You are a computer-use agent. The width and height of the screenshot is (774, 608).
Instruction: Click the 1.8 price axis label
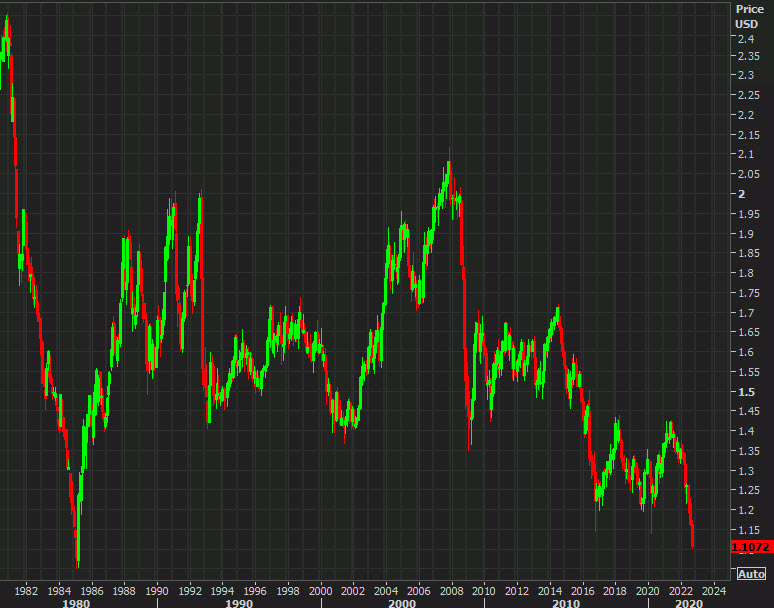coord(746,273)
